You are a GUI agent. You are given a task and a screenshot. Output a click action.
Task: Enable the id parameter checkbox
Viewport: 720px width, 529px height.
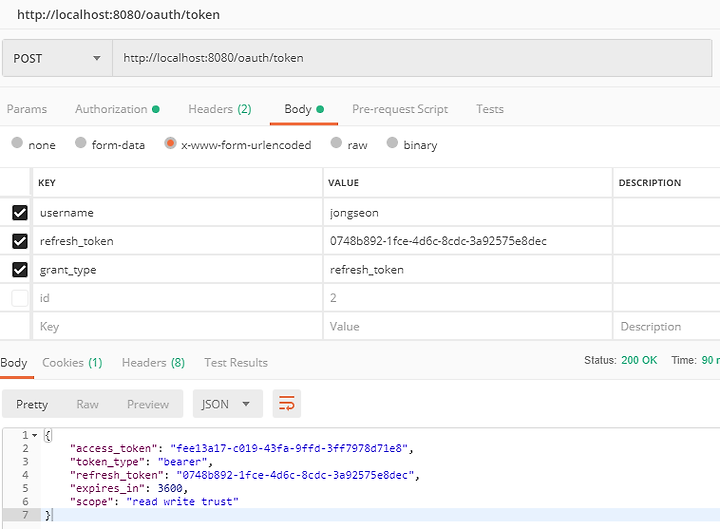click(20, 298)
